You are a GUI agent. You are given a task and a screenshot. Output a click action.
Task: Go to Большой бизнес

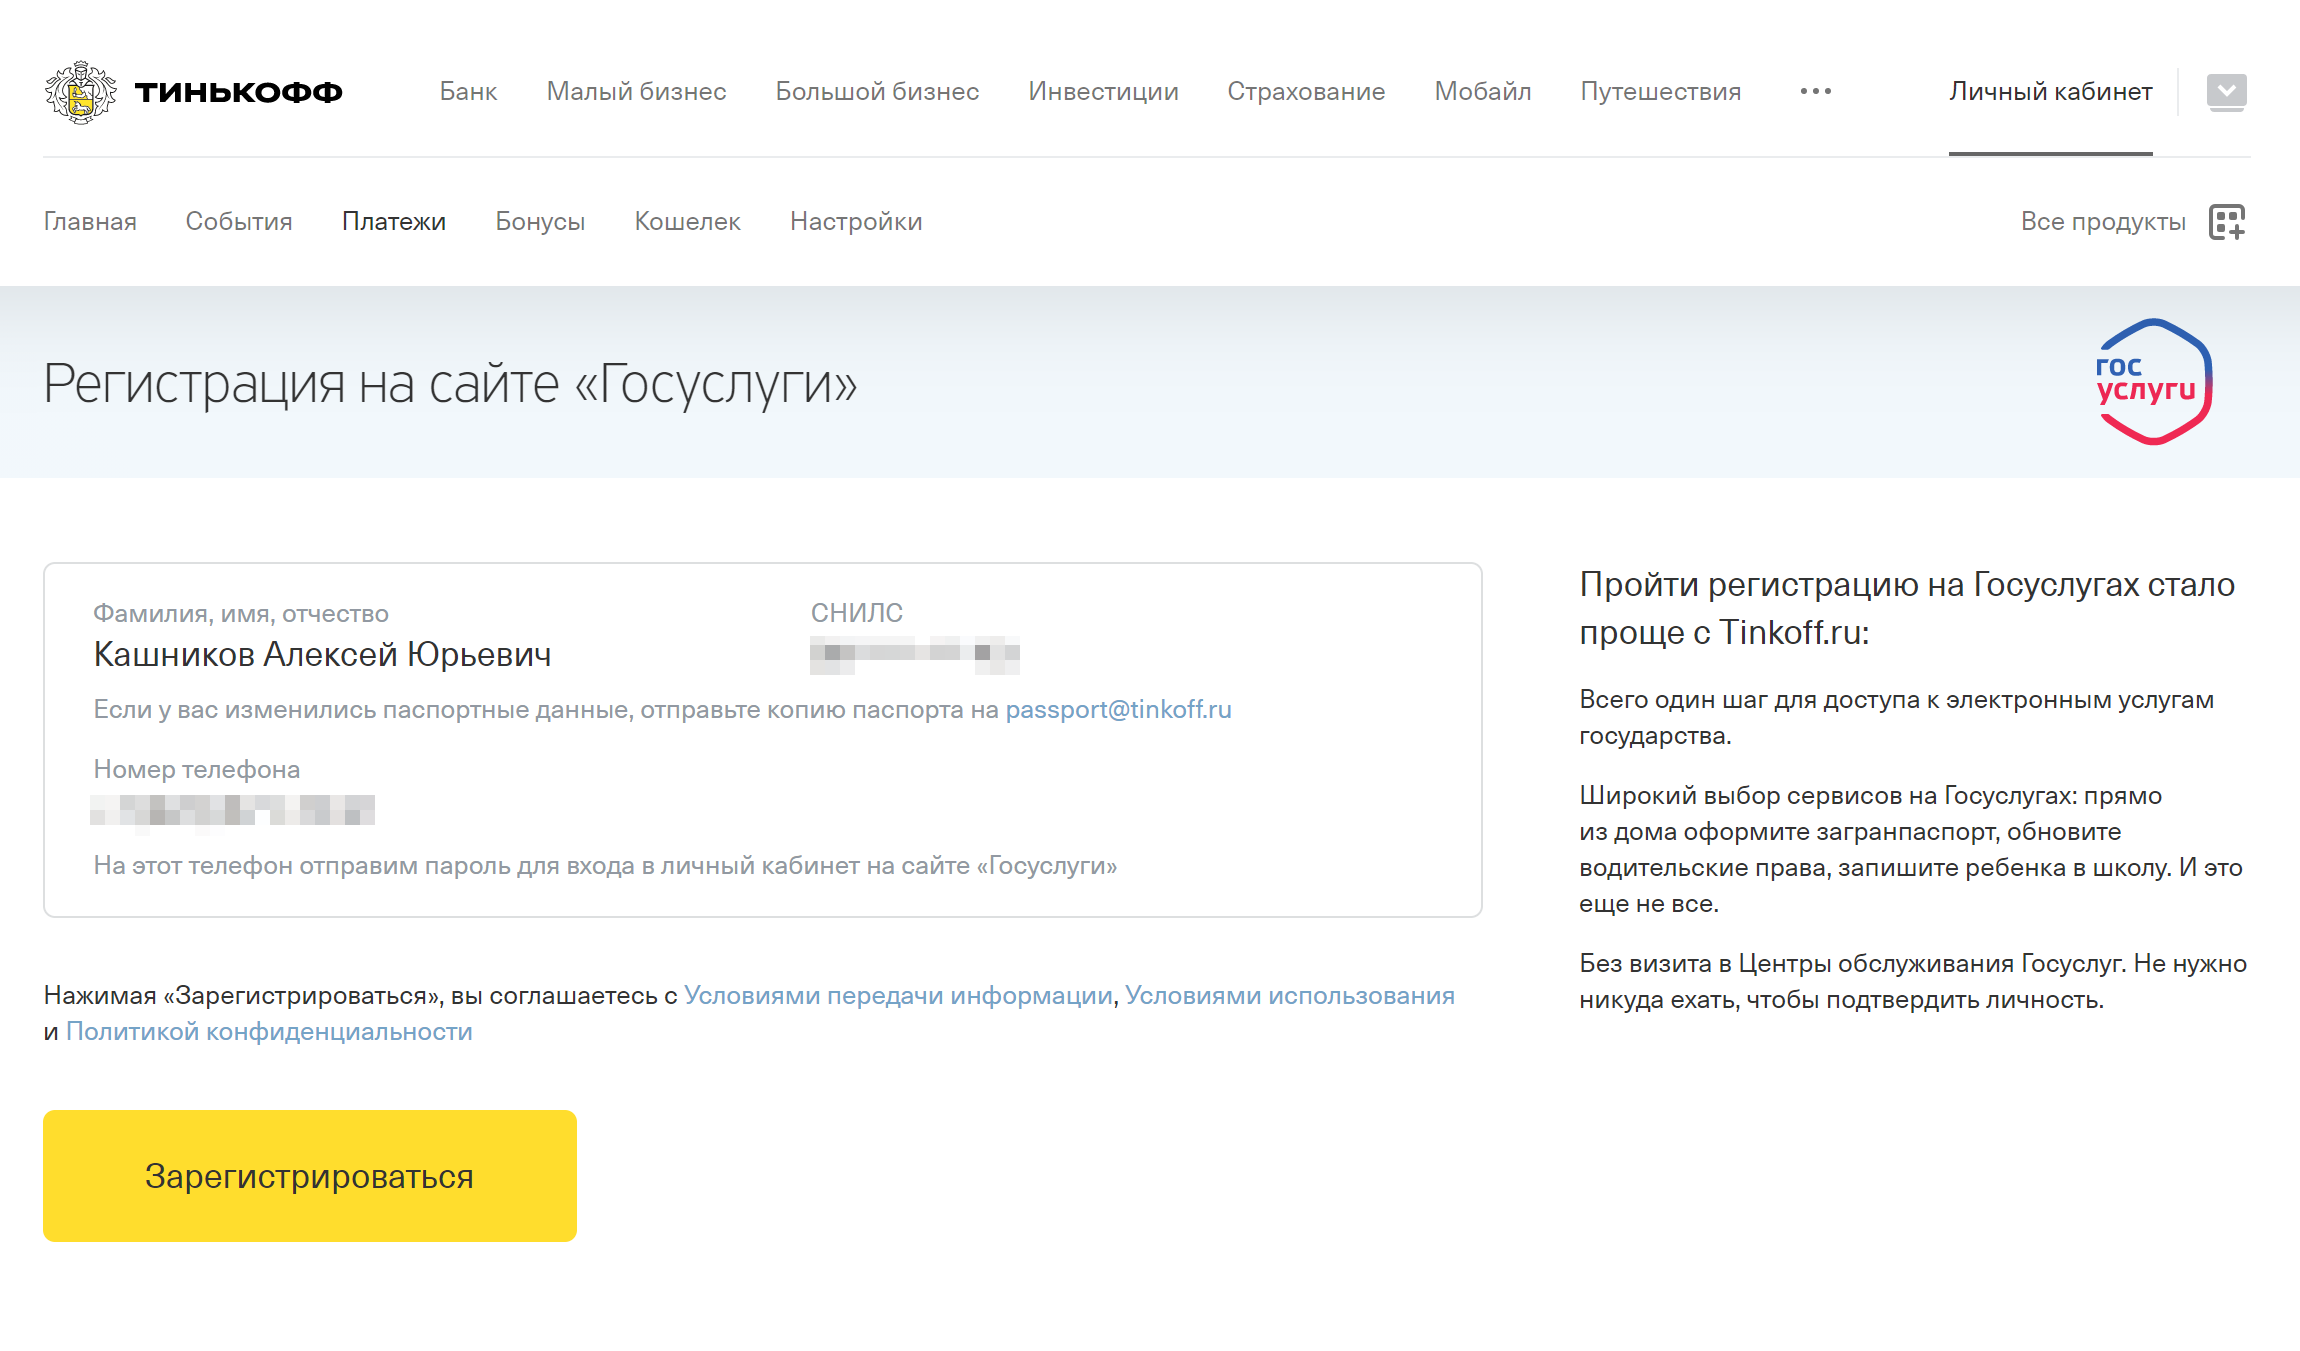pos(877,91)
